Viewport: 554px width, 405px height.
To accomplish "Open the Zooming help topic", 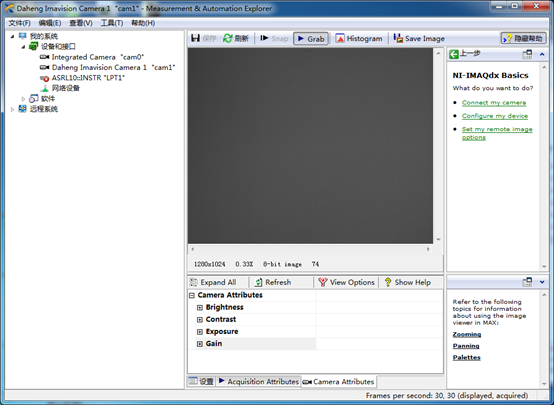I will point(467,334).
